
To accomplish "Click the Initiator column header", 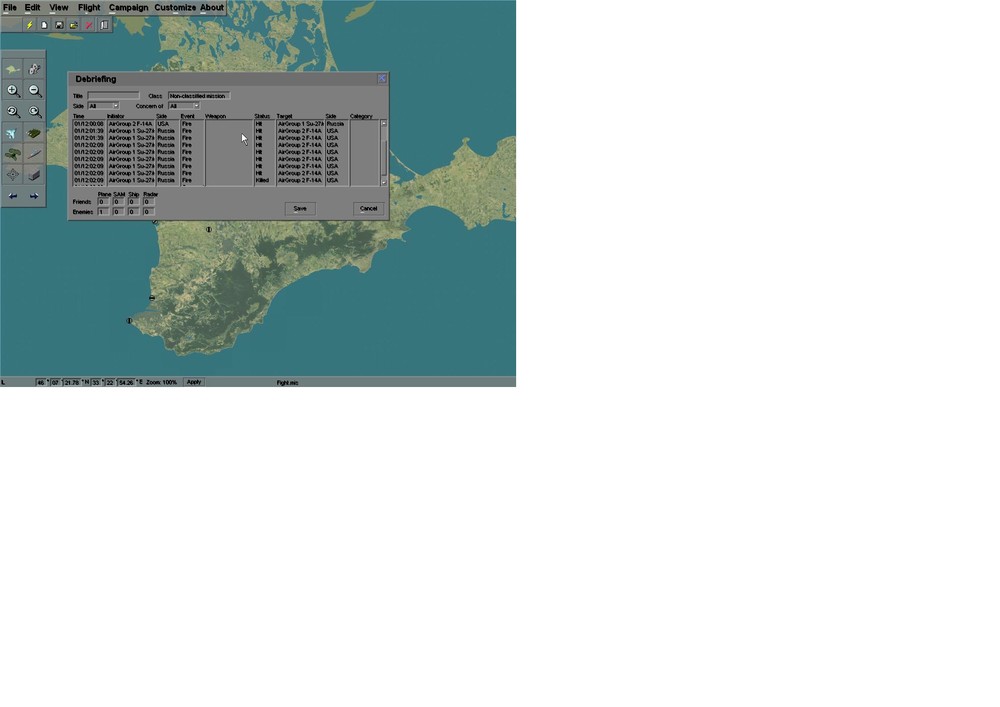I will (x=115, y=116).
